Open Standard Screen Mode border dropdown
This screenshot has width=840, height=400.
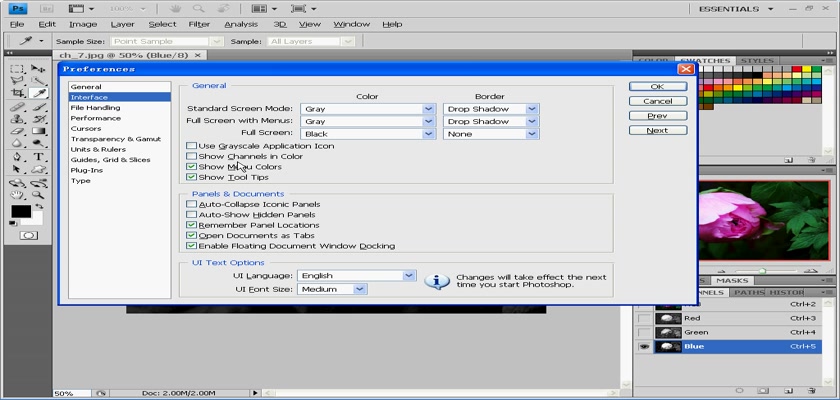(491, 109)
